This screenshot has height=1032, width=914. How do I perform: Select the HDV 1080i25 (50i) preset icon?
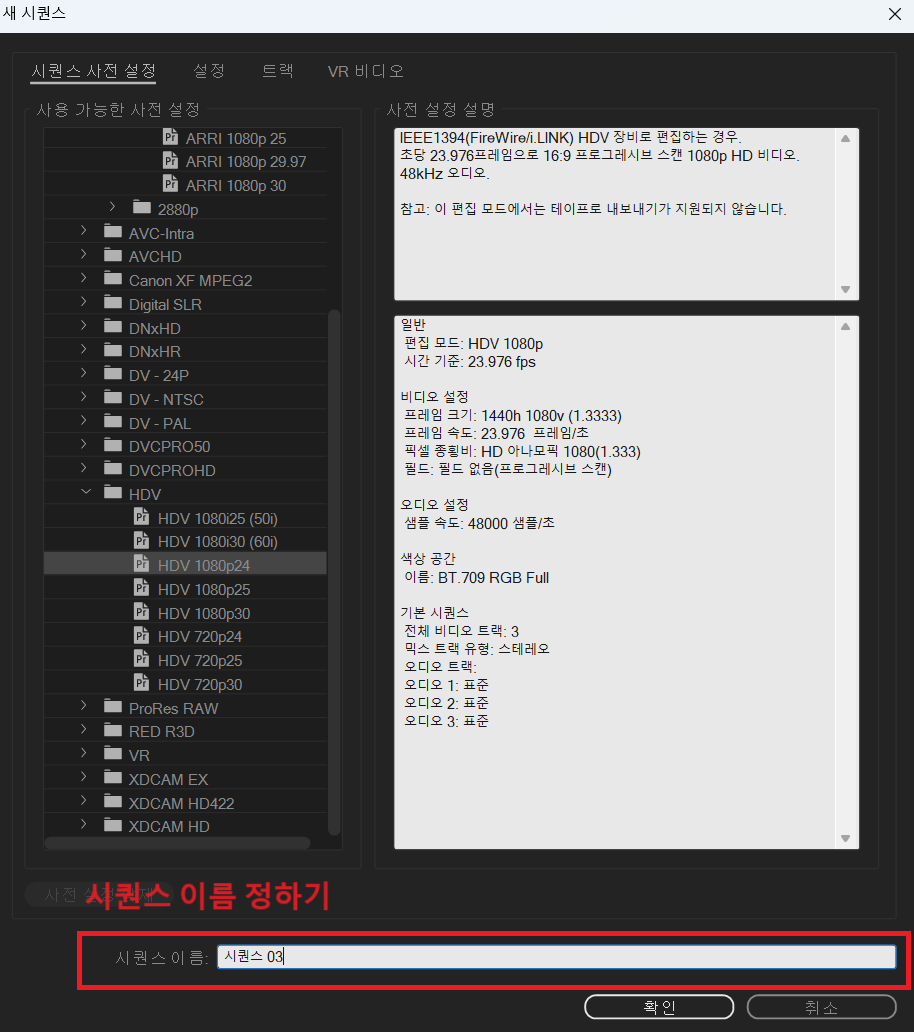(x=143, y=517)
